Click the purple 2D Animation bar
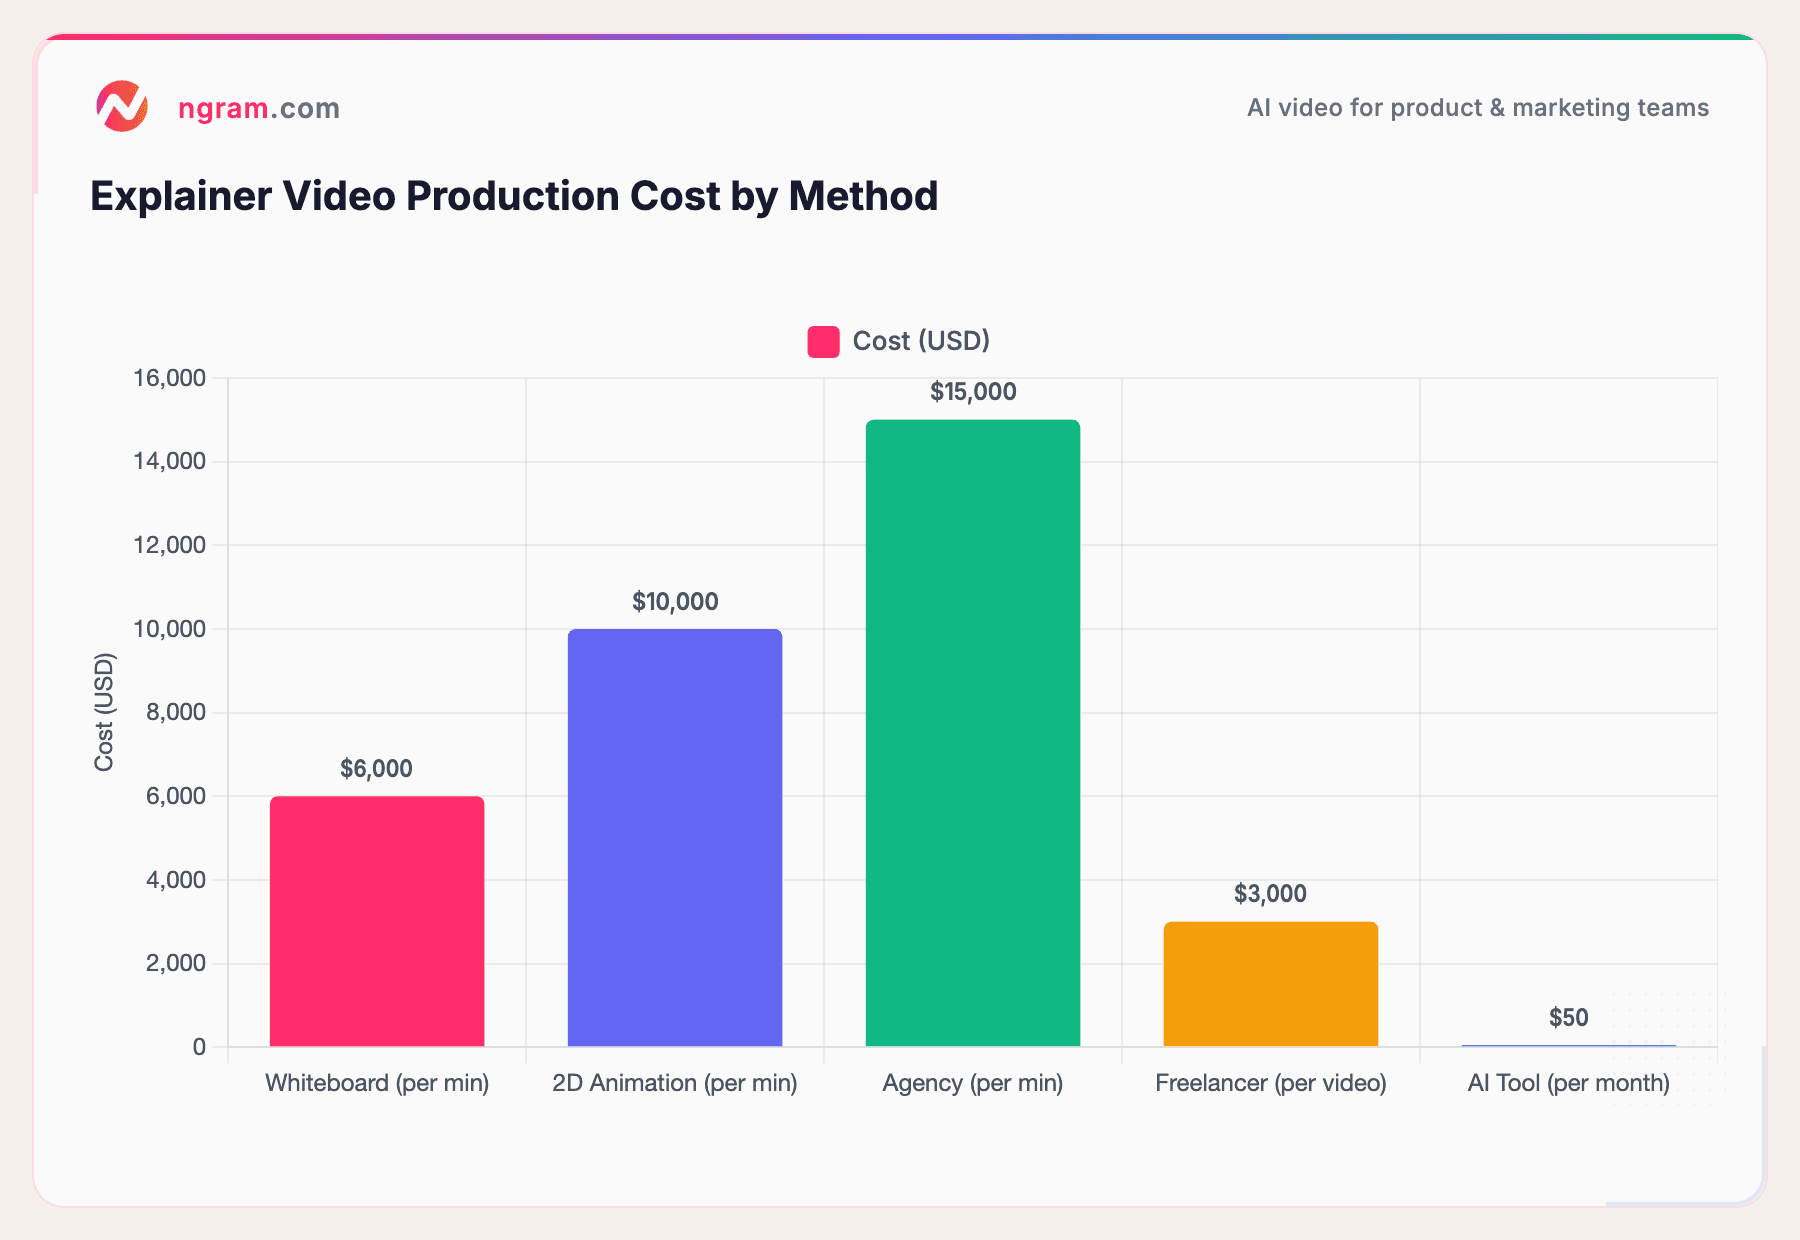Viewport: 1800px width, 1240px height. pos(675,835)
